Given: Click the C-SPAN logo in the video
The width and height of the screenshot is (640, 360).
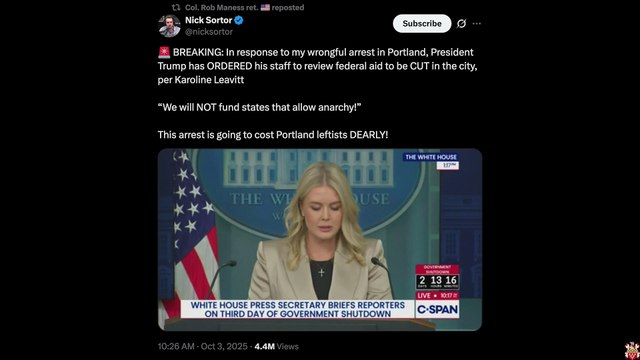Looking at the screenshot, I should (x=437, y=309).
